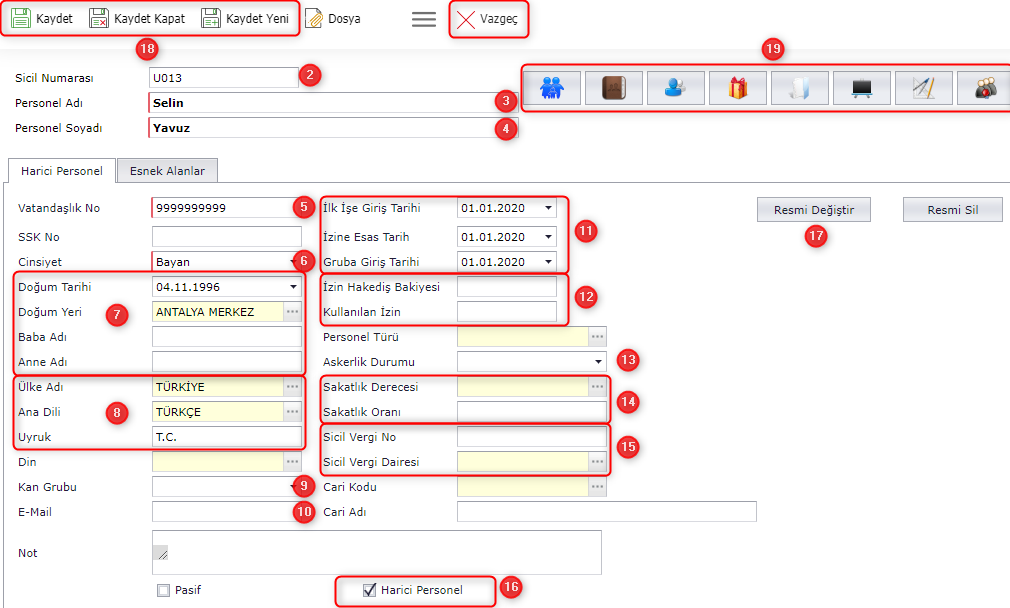Image resolution: width=1010 pixels, height=608 pixels.
Task: Click into the E-Mail input field
Action: (x=220, y=512)
